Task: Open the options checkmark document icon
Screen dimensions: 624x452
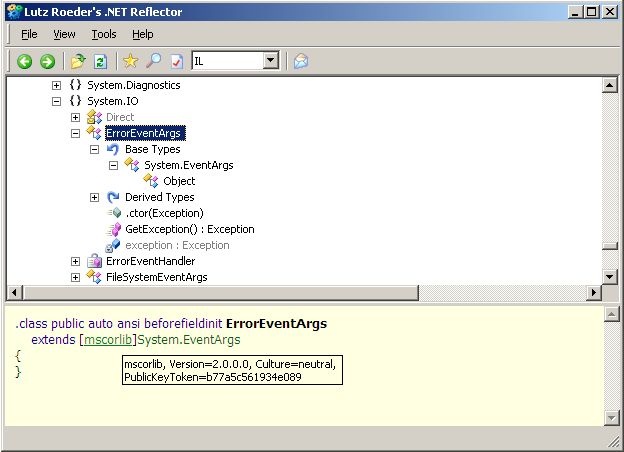Action: pos(177,61)
